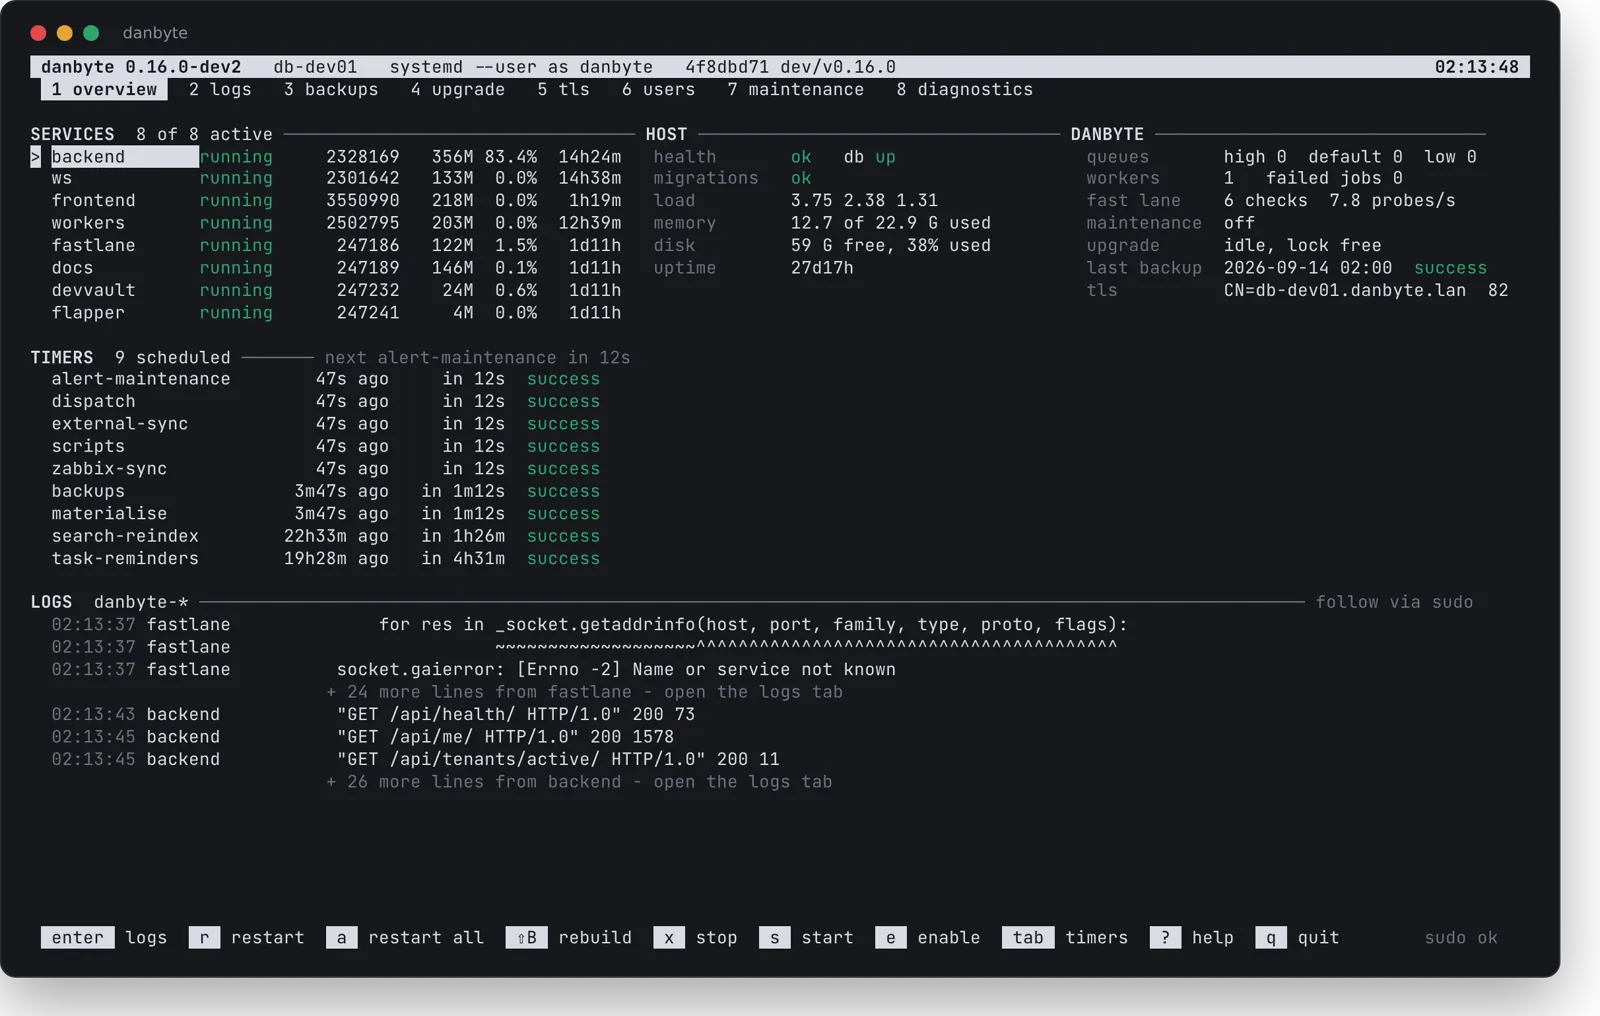Click the last backup success status
The height and width of the screenshot is (1016, 1600).
(x=1450, y=268)
